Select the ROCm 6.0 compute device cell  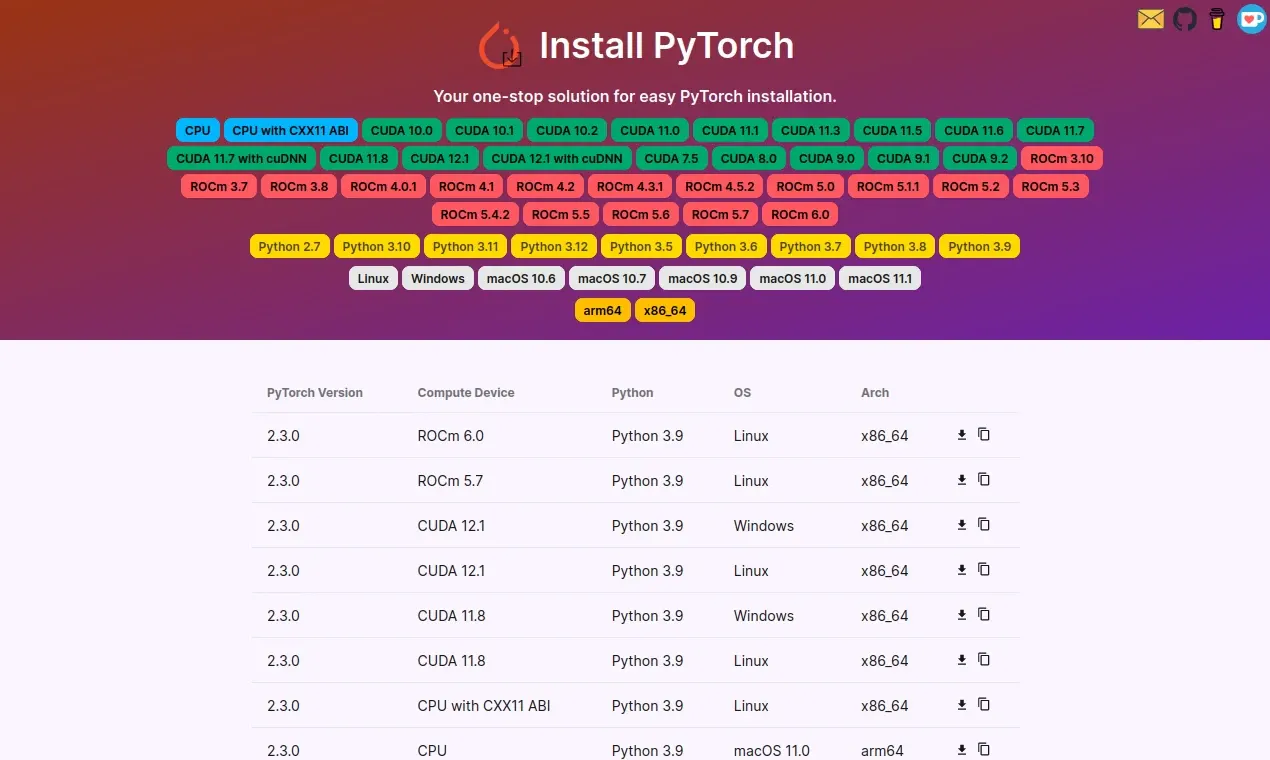(x=451, y=436)
